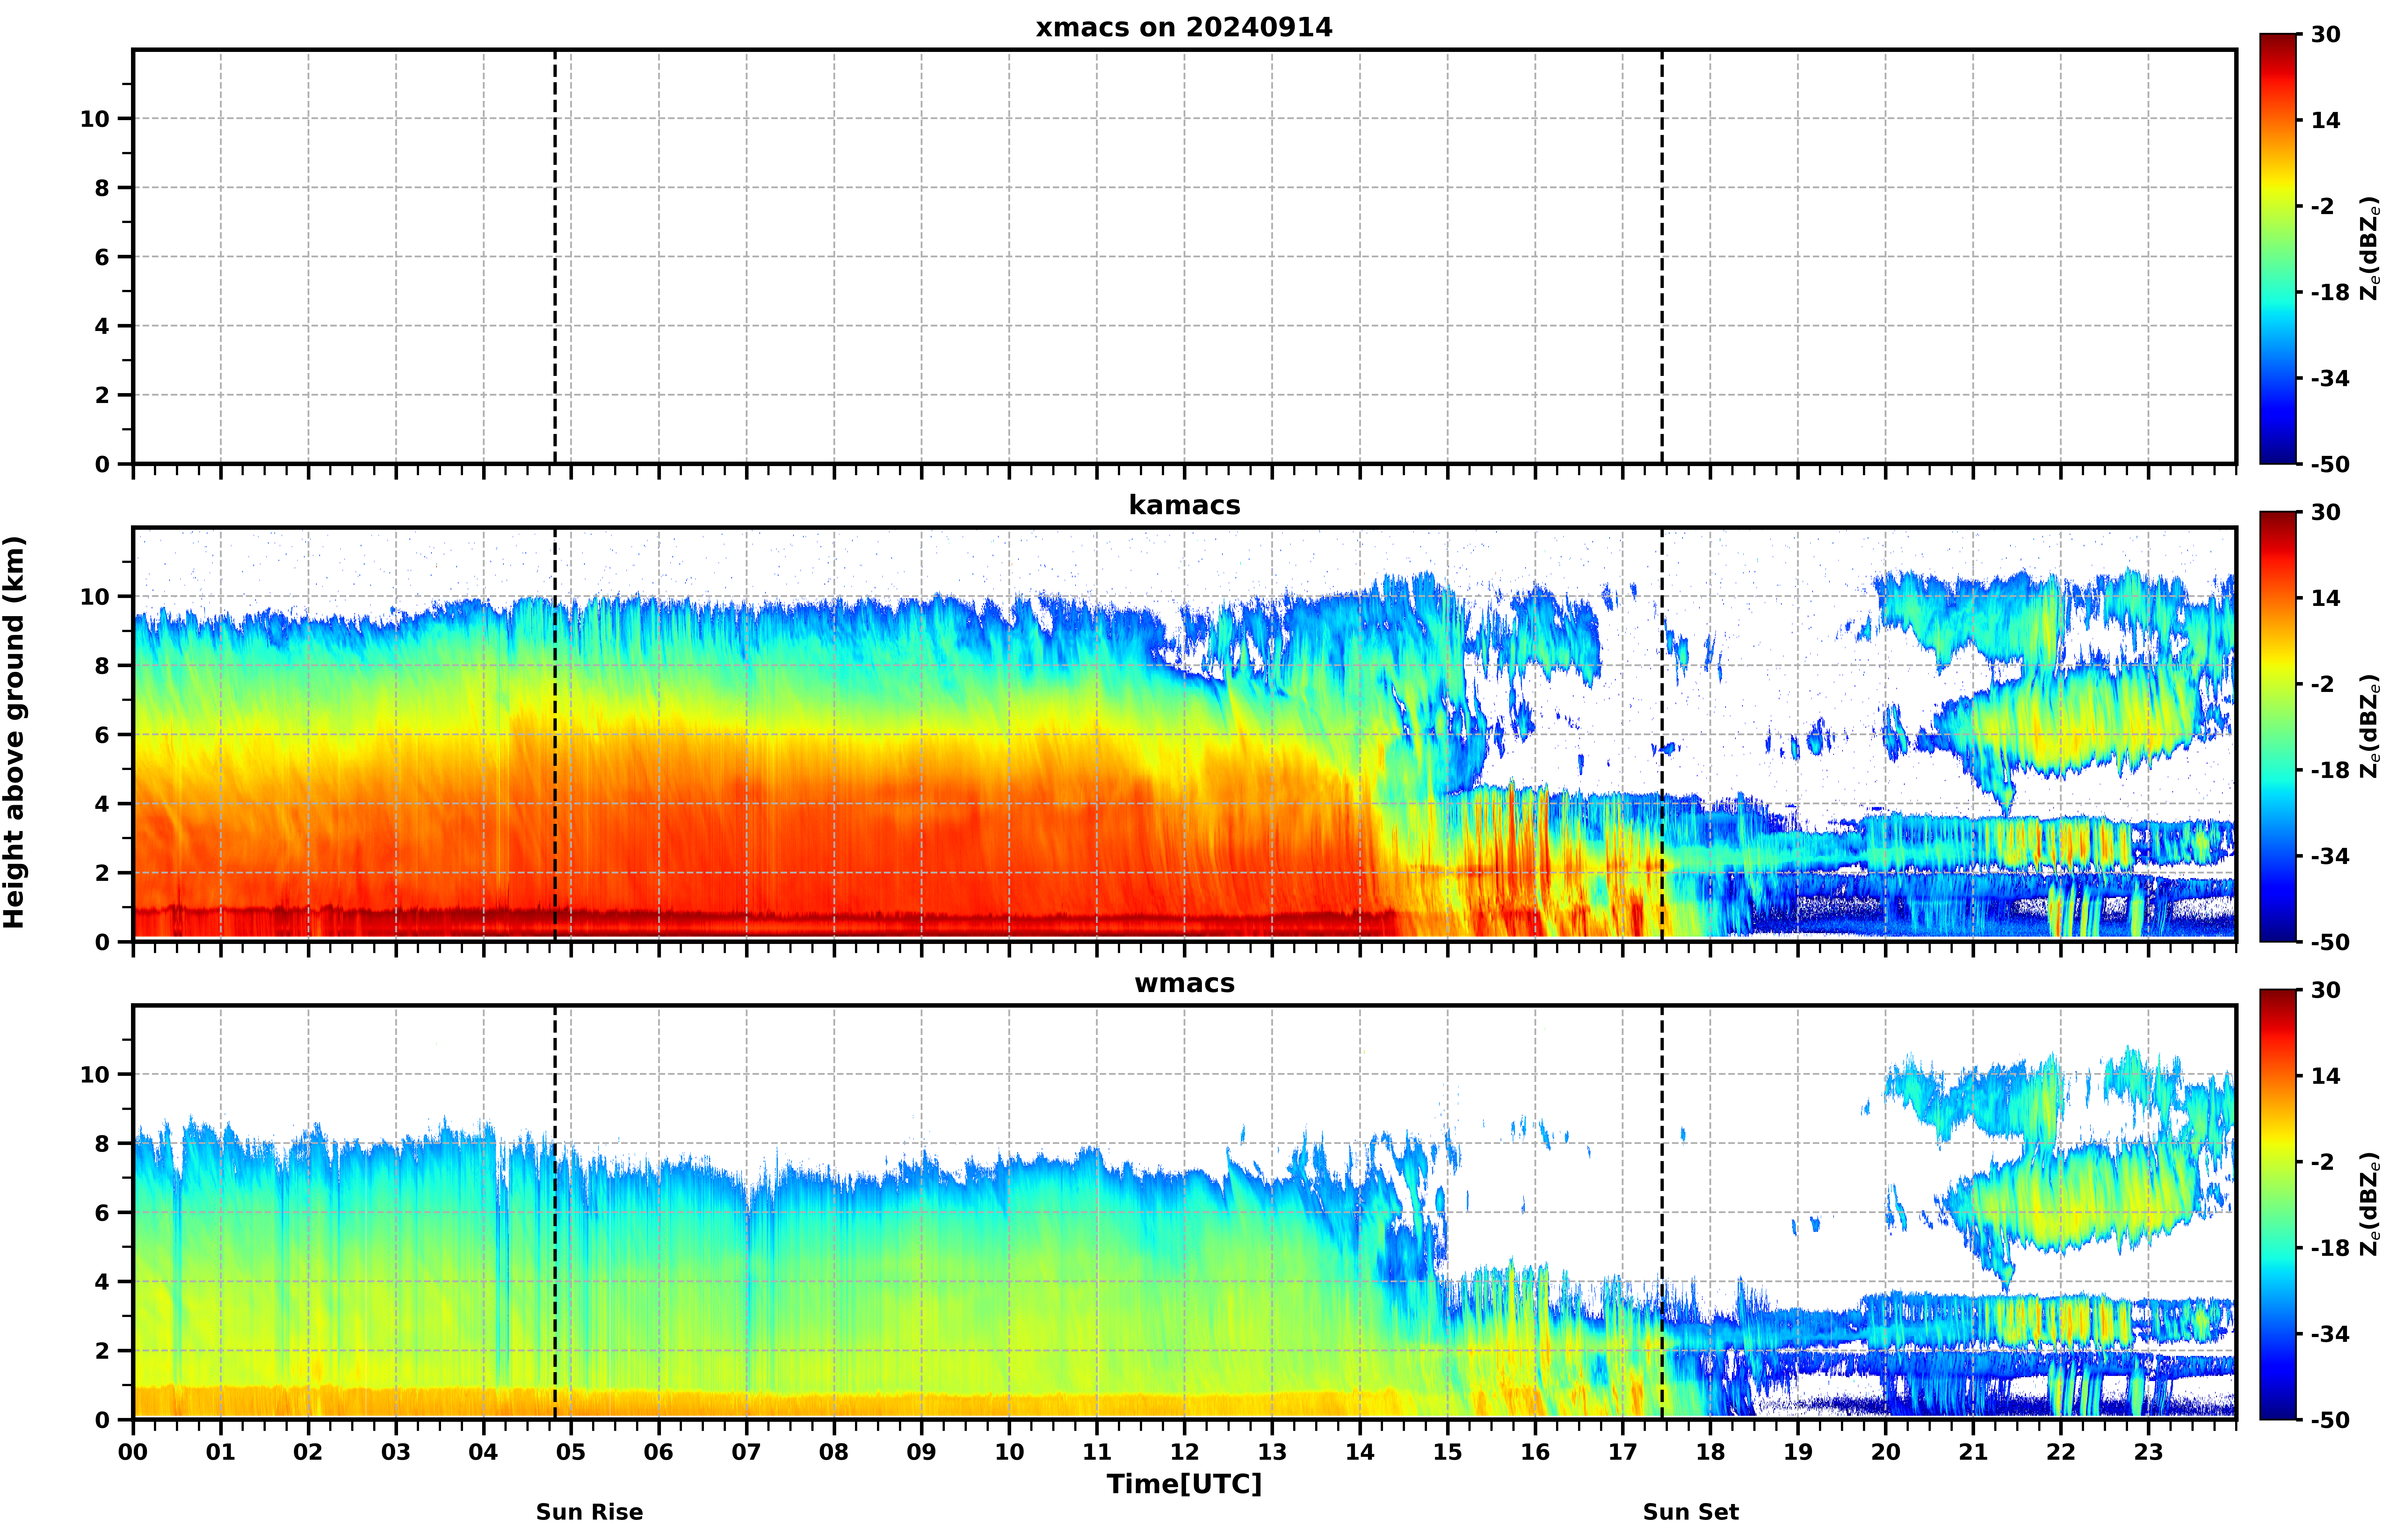The height and width of the screenshot is (1540, 2397).
Task: Click the 'Height above ground (km)' axis label
Action: pyautogui.click(x=14, y=732)
